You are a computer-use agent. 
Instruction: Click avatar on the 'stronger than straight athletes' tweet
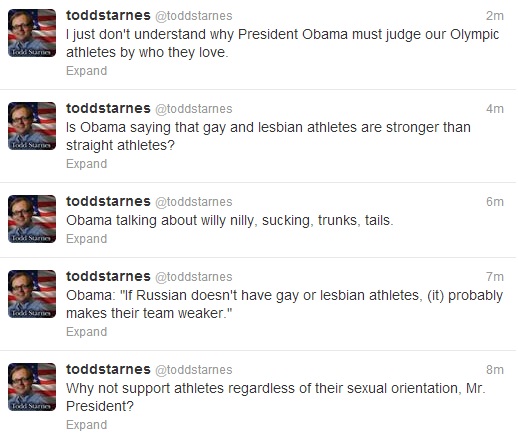32,126
